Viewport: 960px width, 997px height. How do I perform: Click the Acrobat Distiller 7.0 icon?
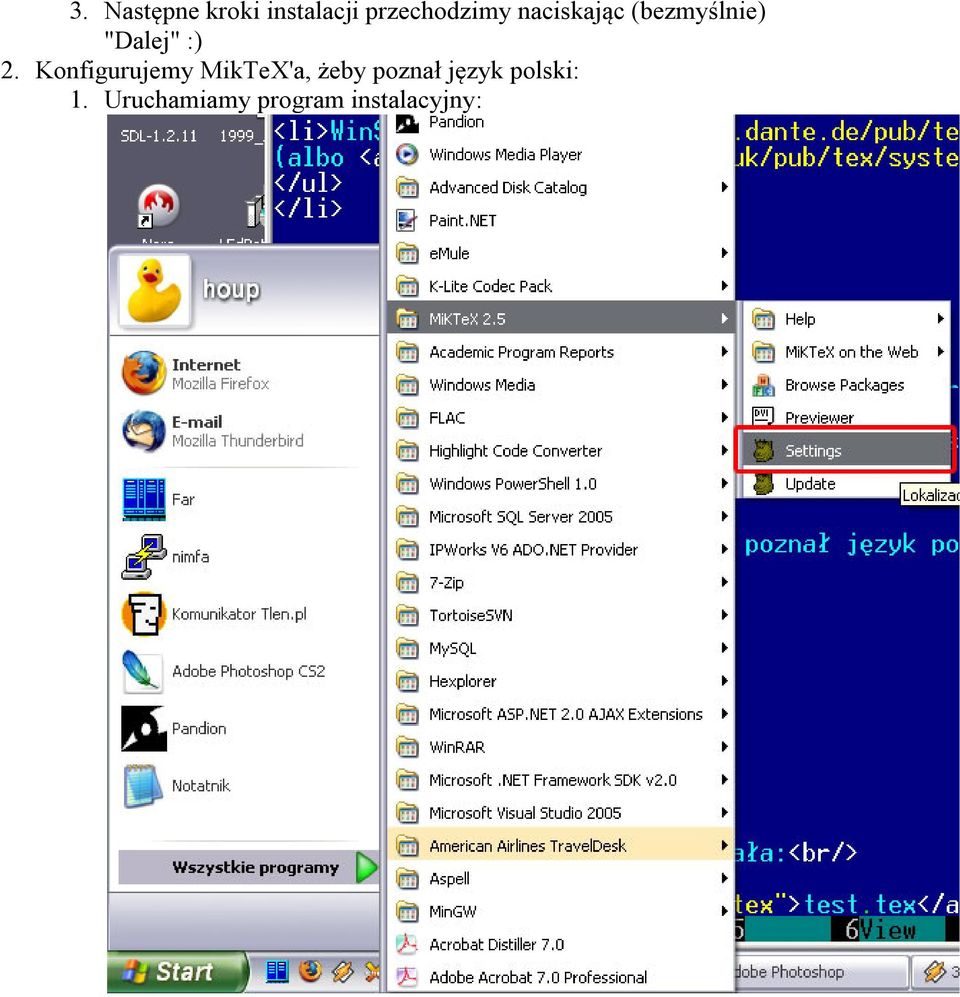pyautogui.click(x=407, y=944)
